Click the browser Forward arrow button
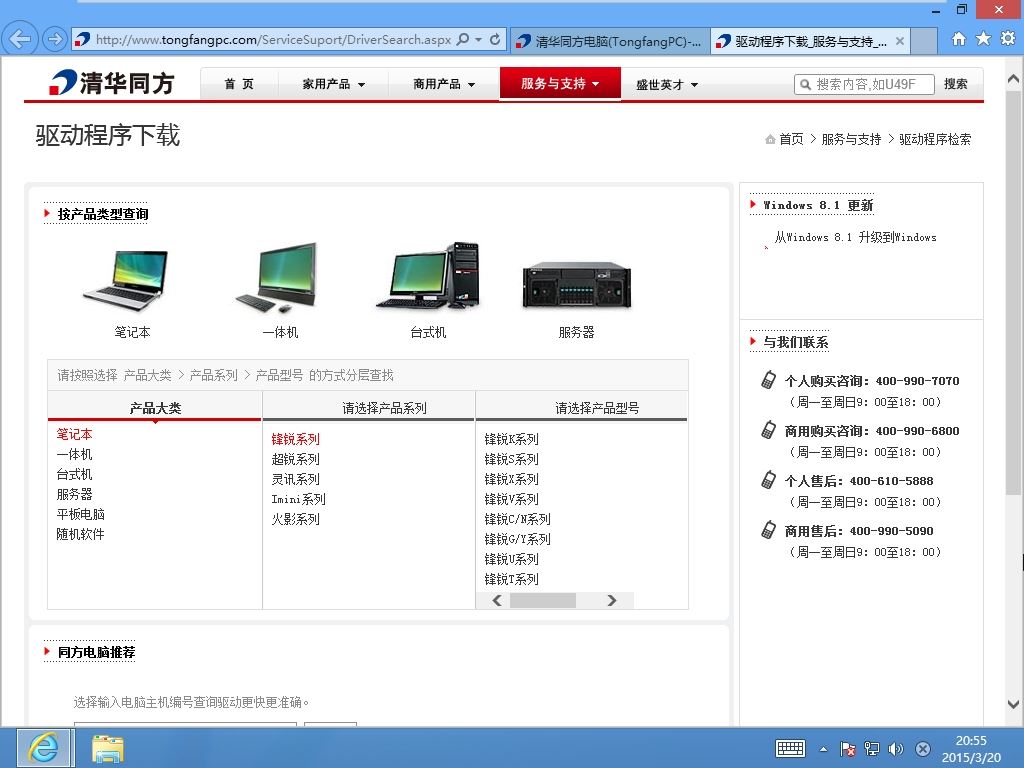Image resolution: width=1024 pixels, height=768 pixels. pyautogui.click(x=55, y=39)
